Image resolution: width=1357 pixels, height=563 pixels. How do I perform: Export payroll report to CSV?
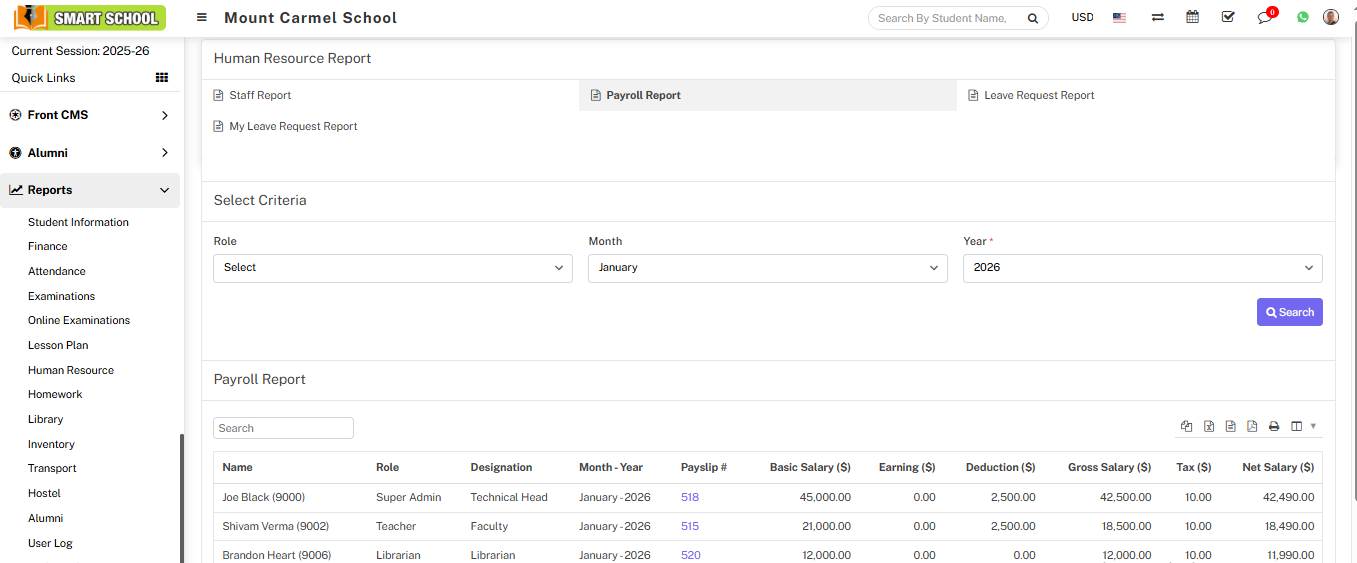[x=1230, y=426]
